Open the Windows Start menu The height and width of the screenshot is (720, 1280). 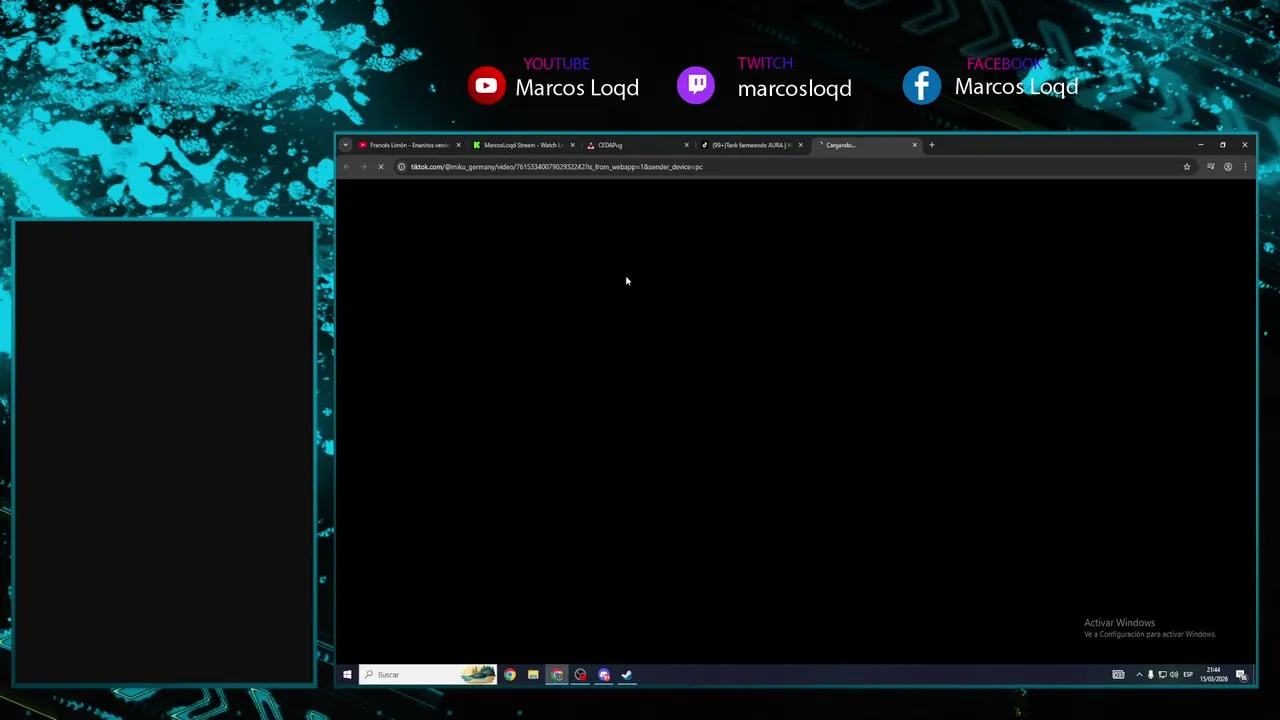347,675
